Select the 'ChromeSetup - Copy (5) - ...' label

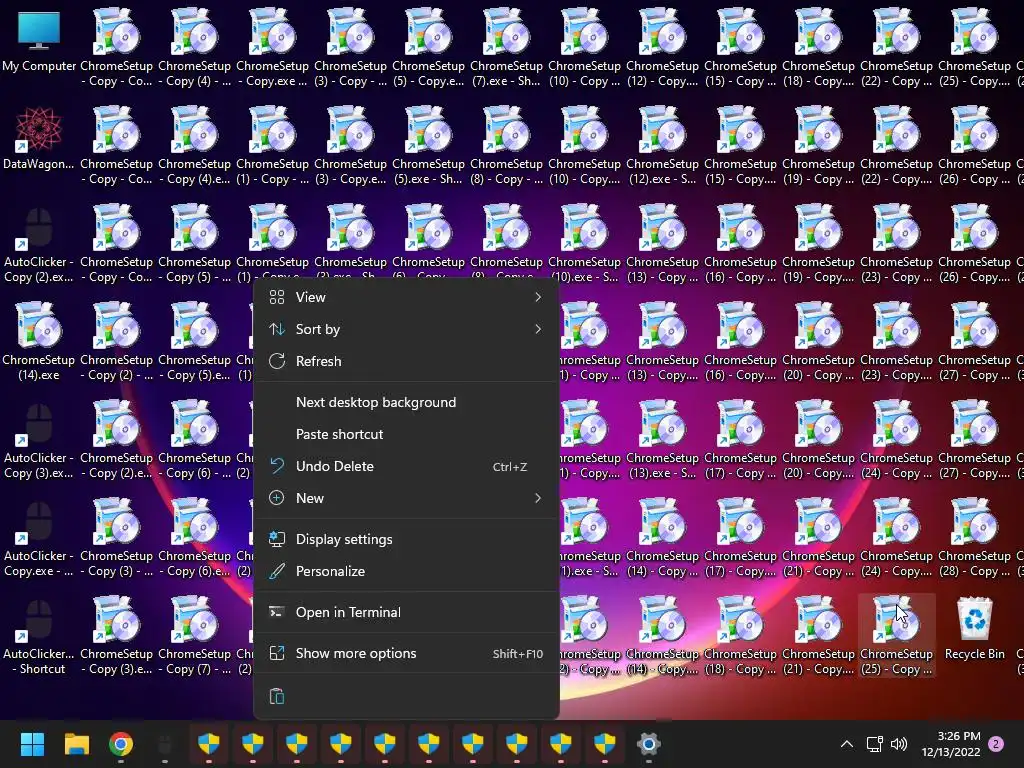tap(195, 270)
